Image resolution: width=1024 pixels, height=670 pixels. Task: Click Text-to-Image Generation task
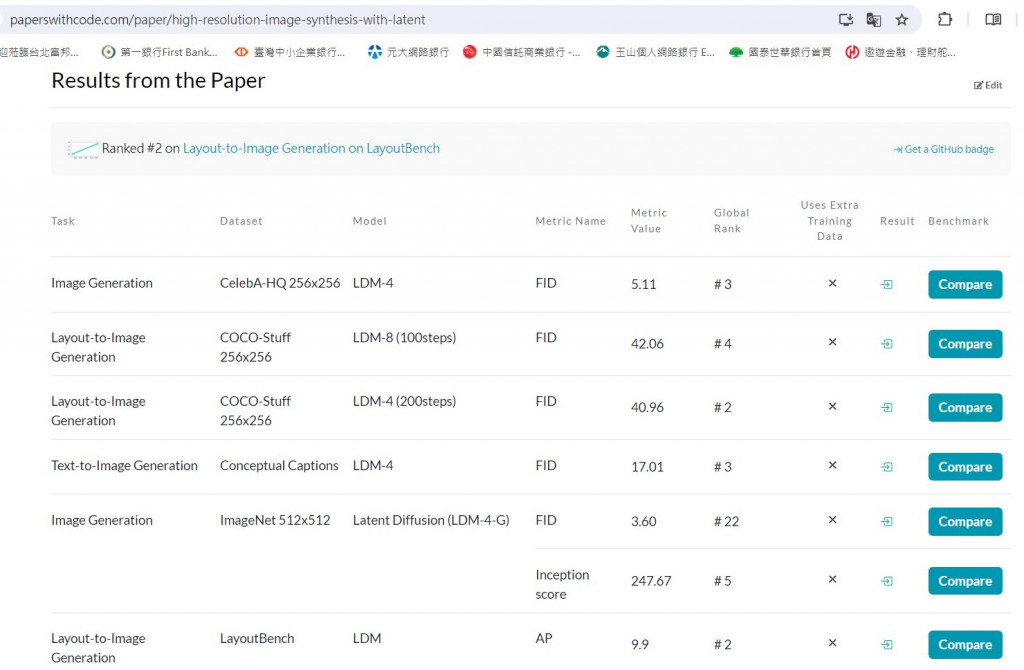pyautogui.click(x=124, y=466)
